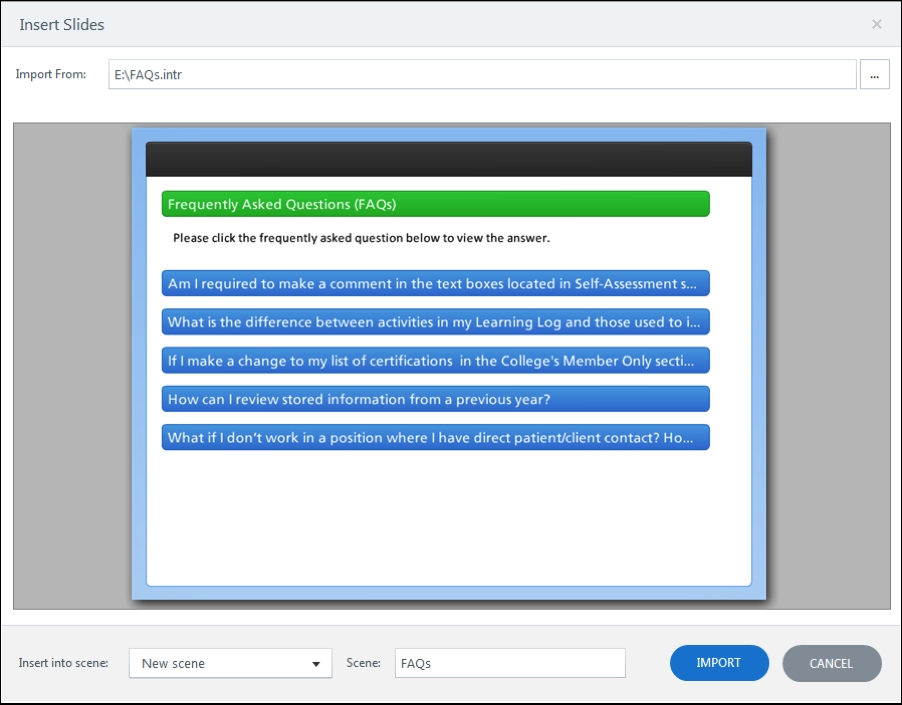Click the 'Please click the frequently asked question' instruction
This screenshot has width=902, height=705.
coord(361,238)
